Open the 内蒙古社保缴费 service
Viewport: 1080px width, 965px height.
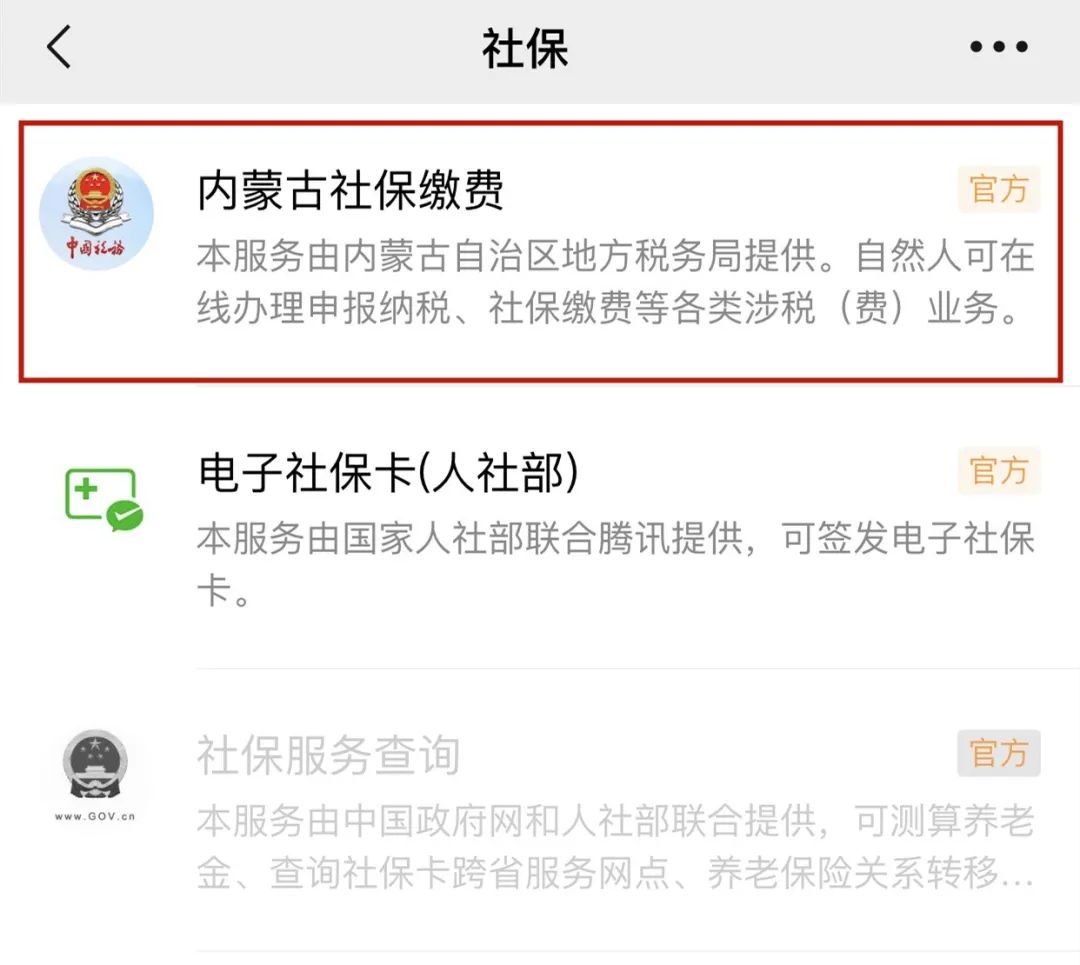540,251
